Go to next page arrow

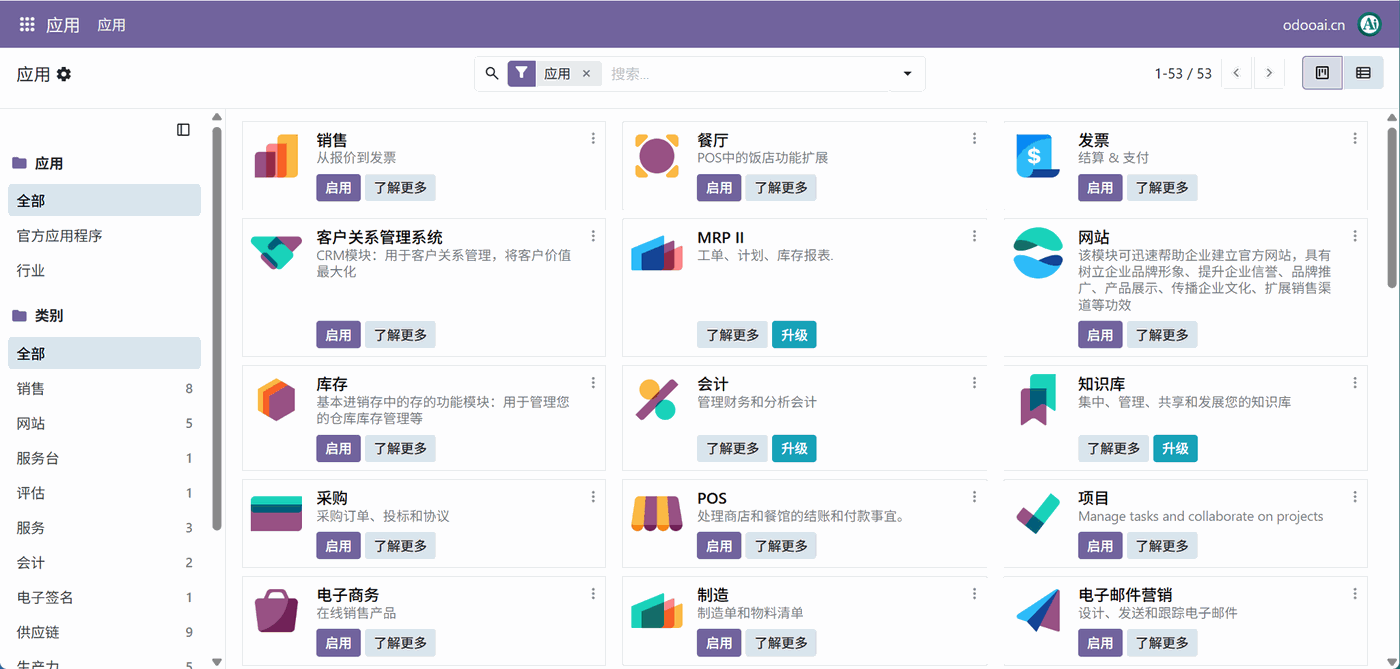point(1269,73)
